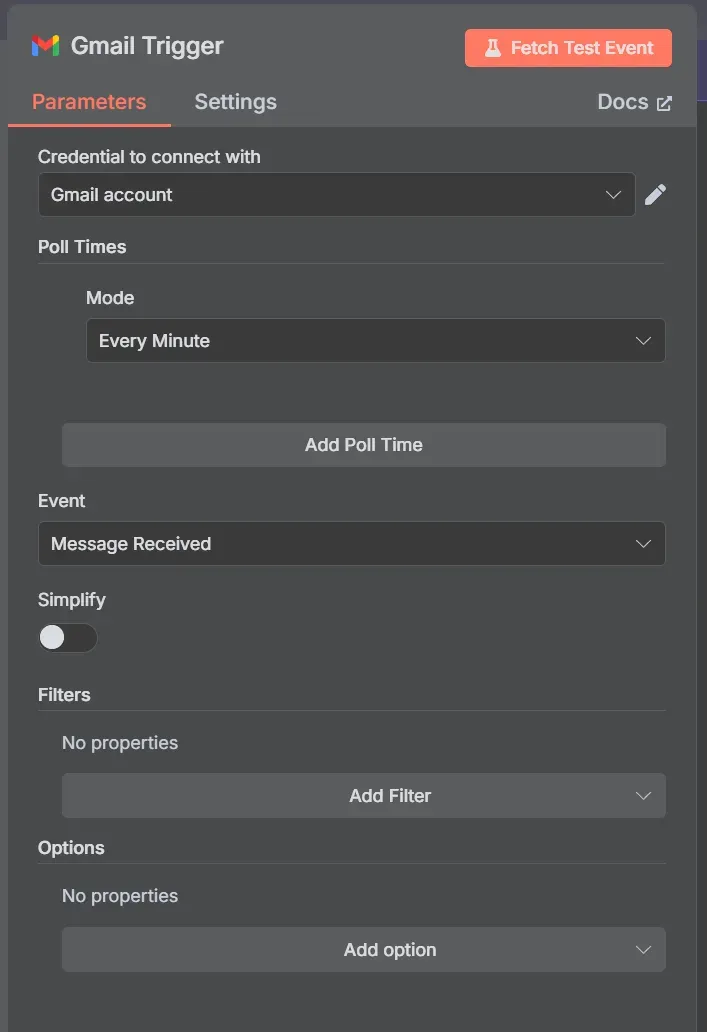Click the chevron on the Gmail account field
The height and width of the screenshot is (1032, 707).
(613, 194)
